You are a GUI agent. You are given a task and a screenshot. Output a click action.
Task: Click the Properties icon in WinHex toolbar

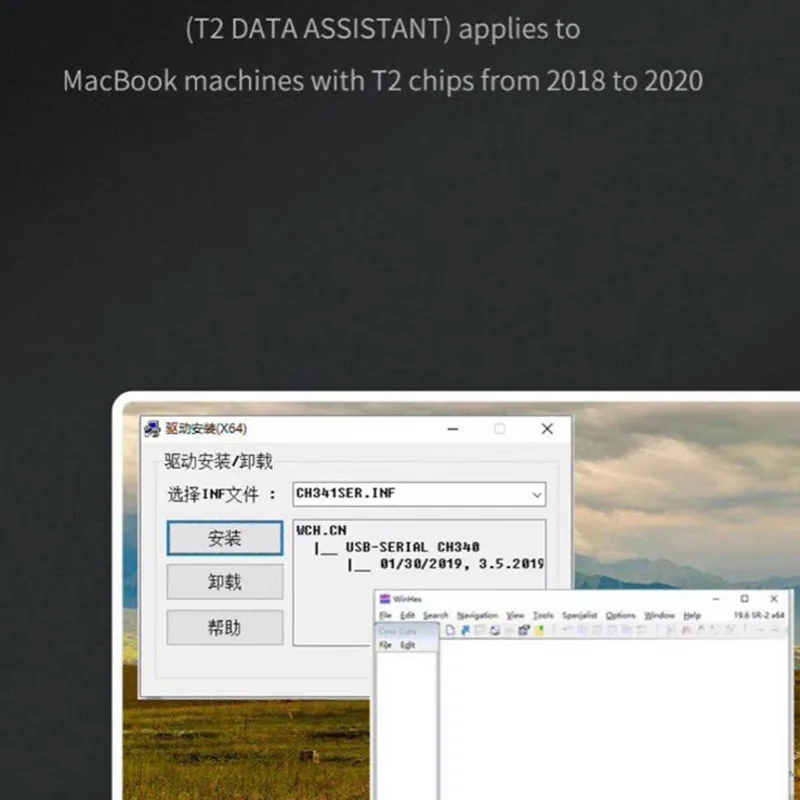tap(524, 630)
